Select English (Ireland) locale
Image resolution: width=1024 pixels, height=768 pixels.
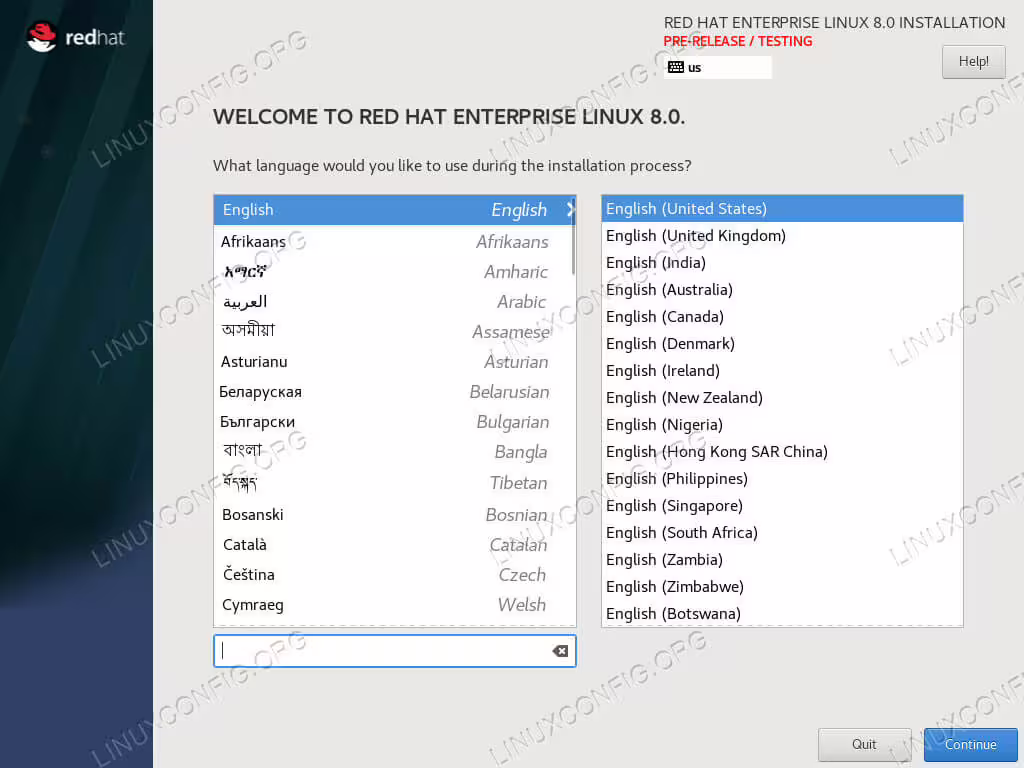(x=782, y=370)
